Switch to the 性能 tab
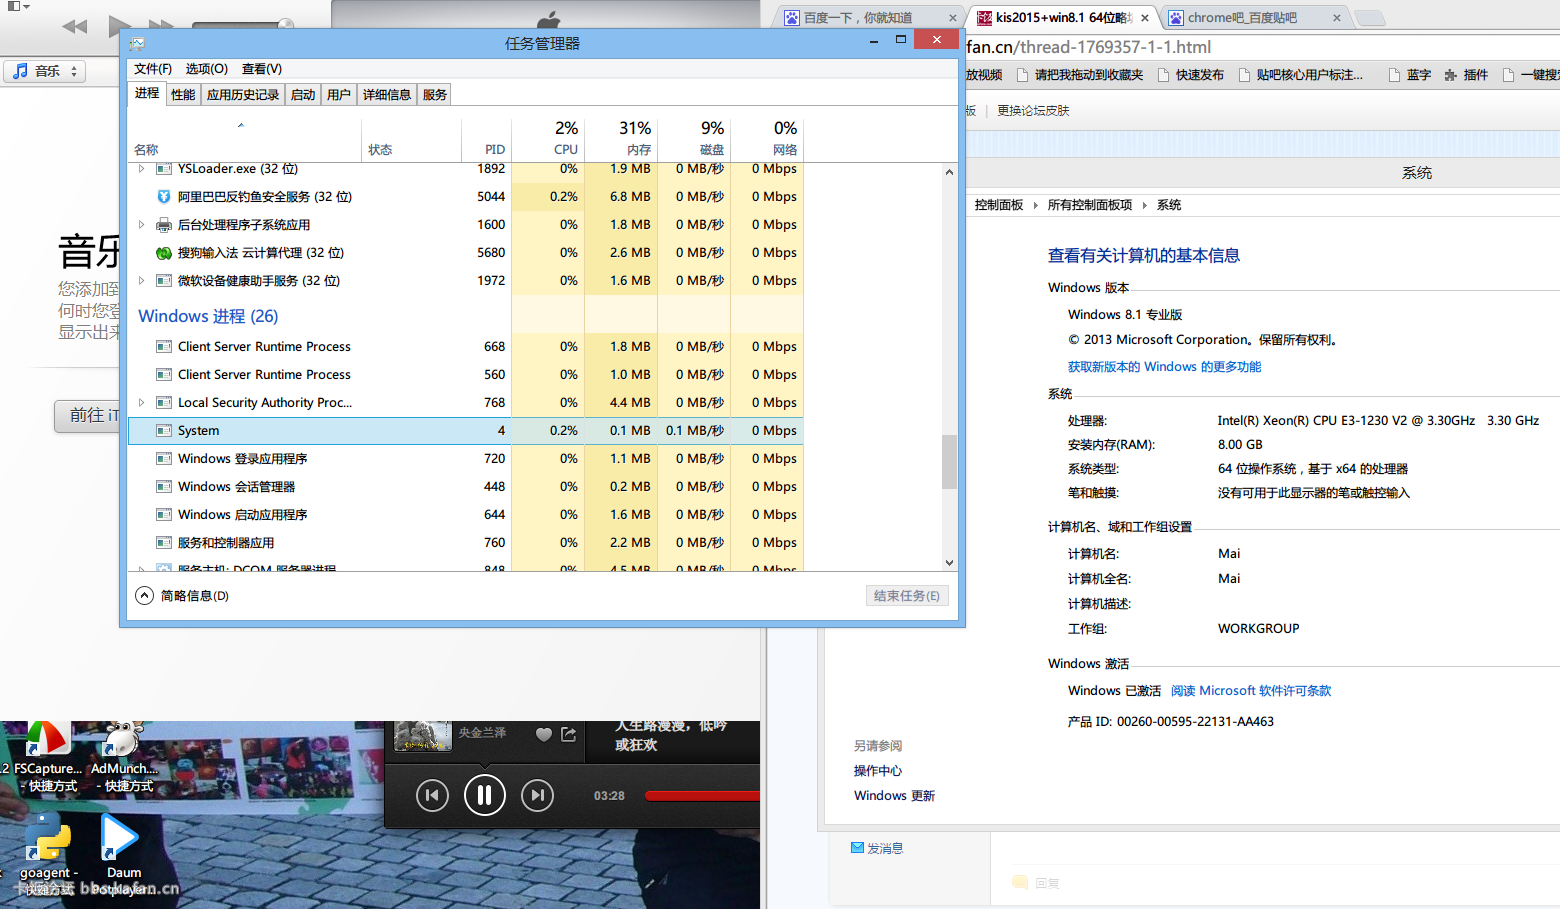 point(183,95)
